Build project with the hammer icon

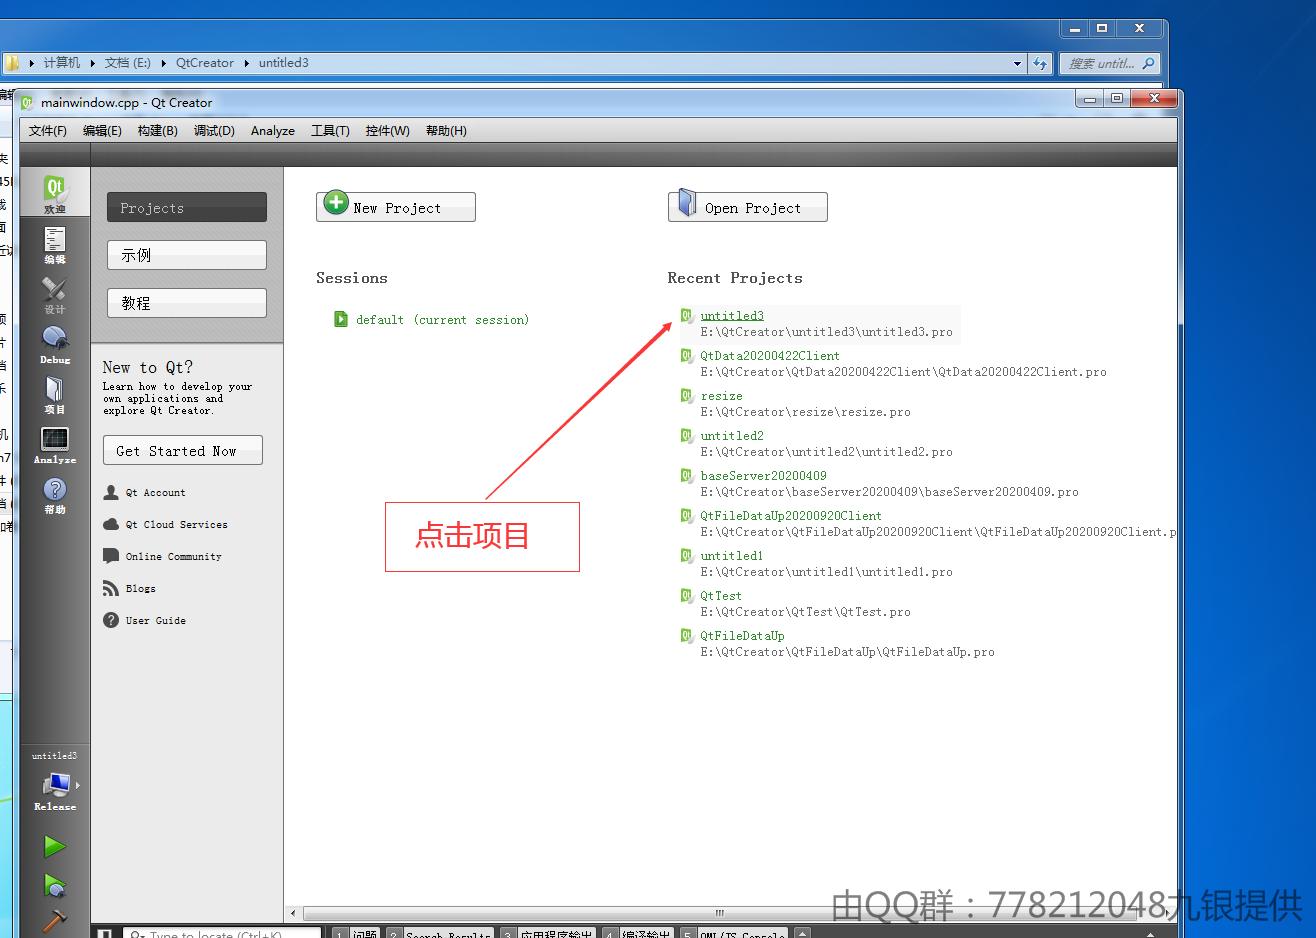[55, 920]
